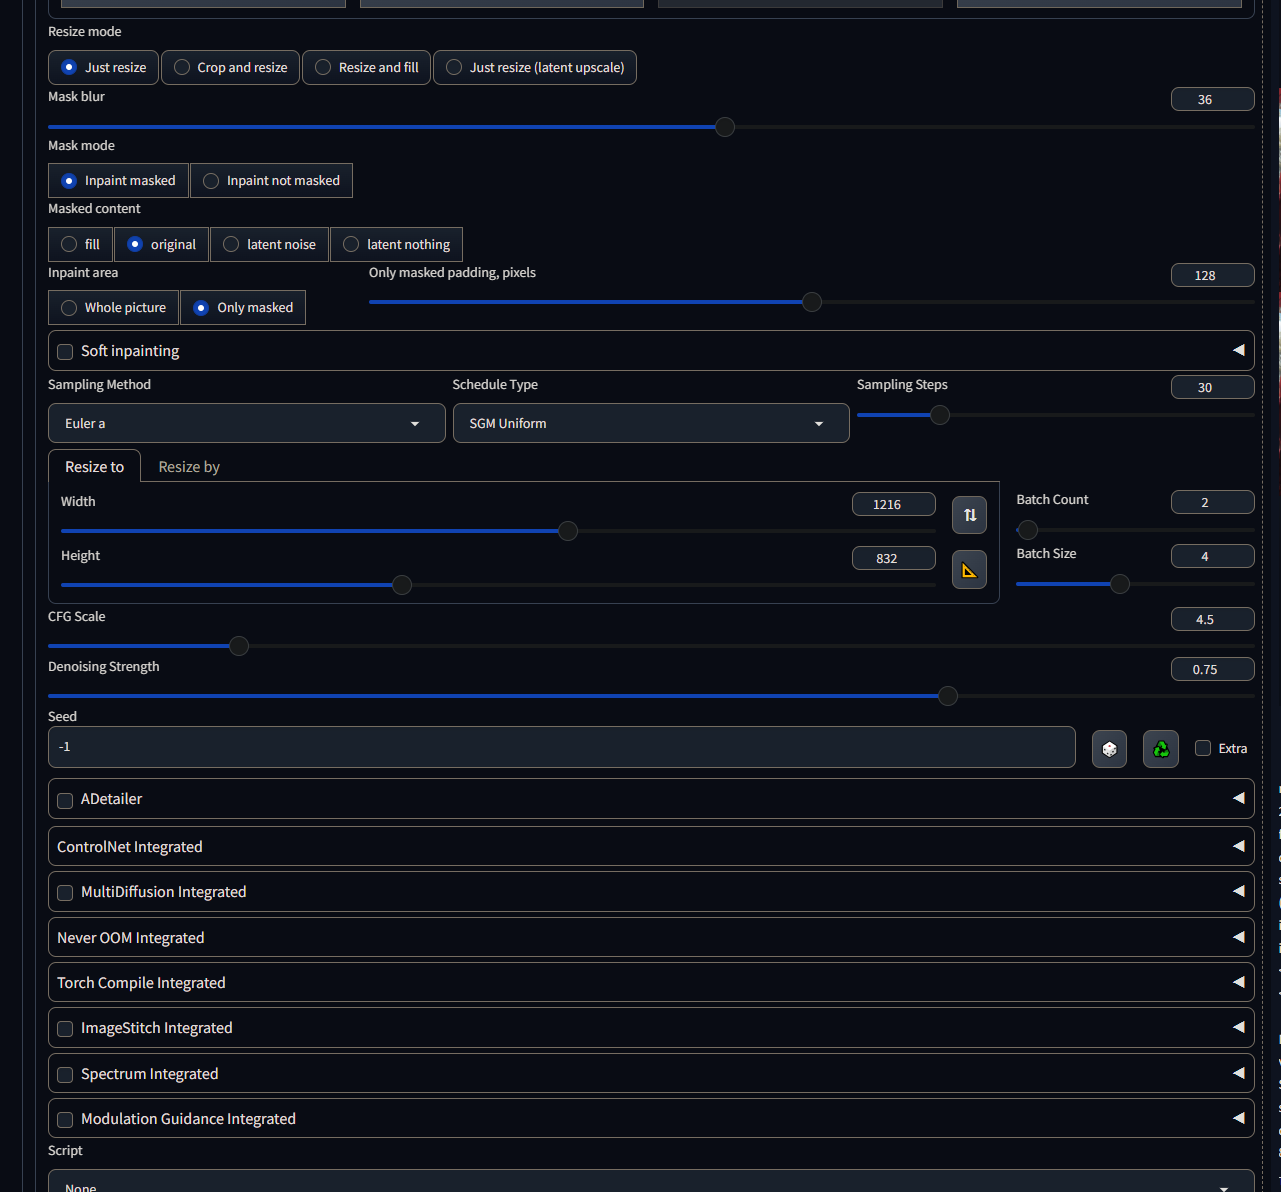
Task: Click the Height value box
Action: (x=893, y=558)
